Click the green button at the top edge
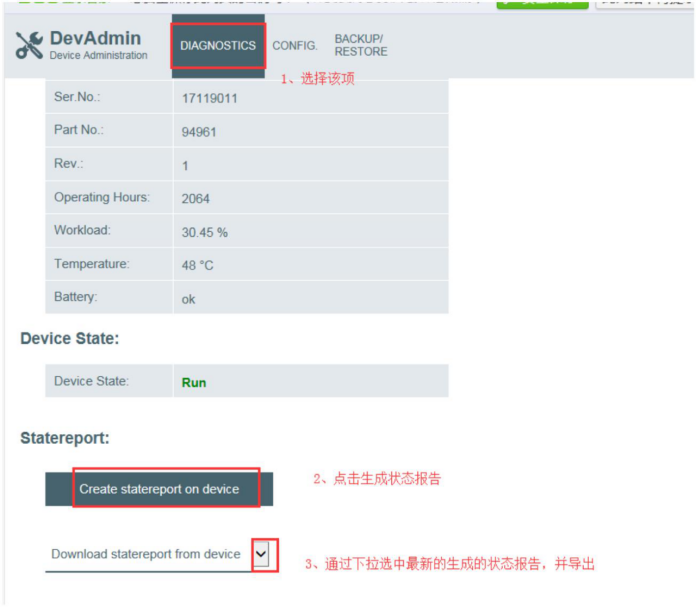696x607 pixels. [x=542, y=4]
